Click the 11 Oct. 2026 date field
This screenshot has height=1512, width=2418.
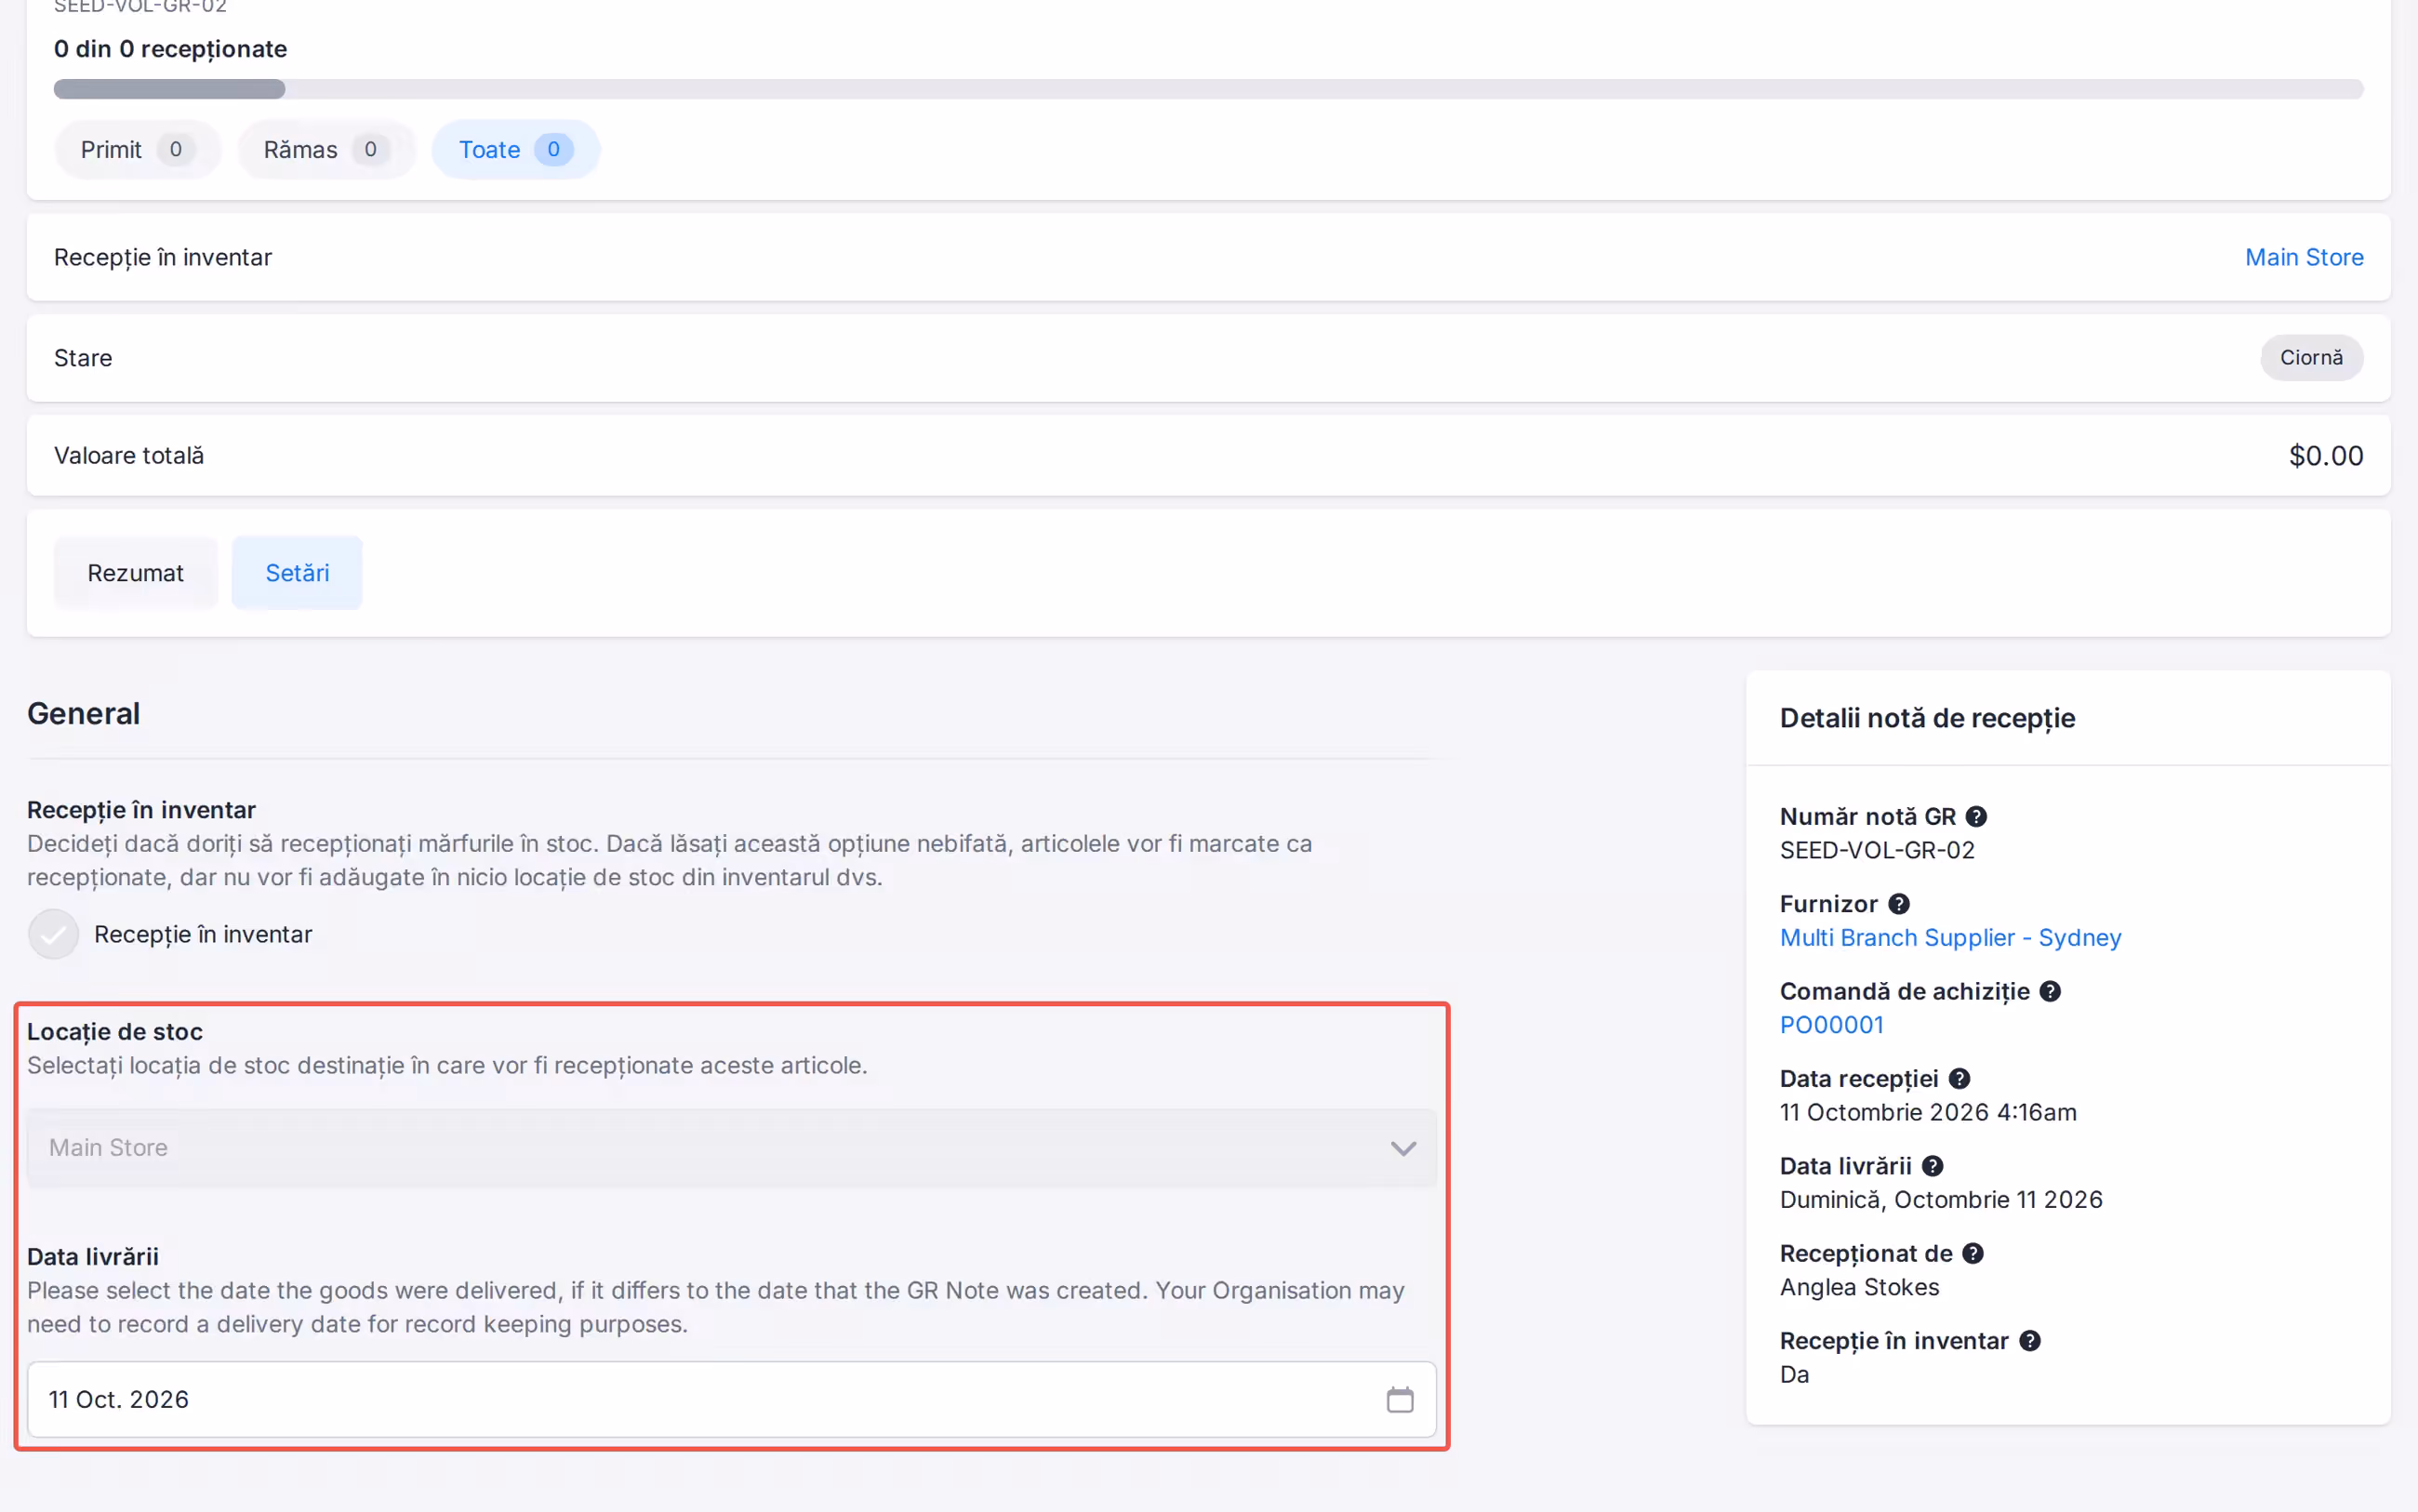pyautogui.click(x=731, y=1399)
